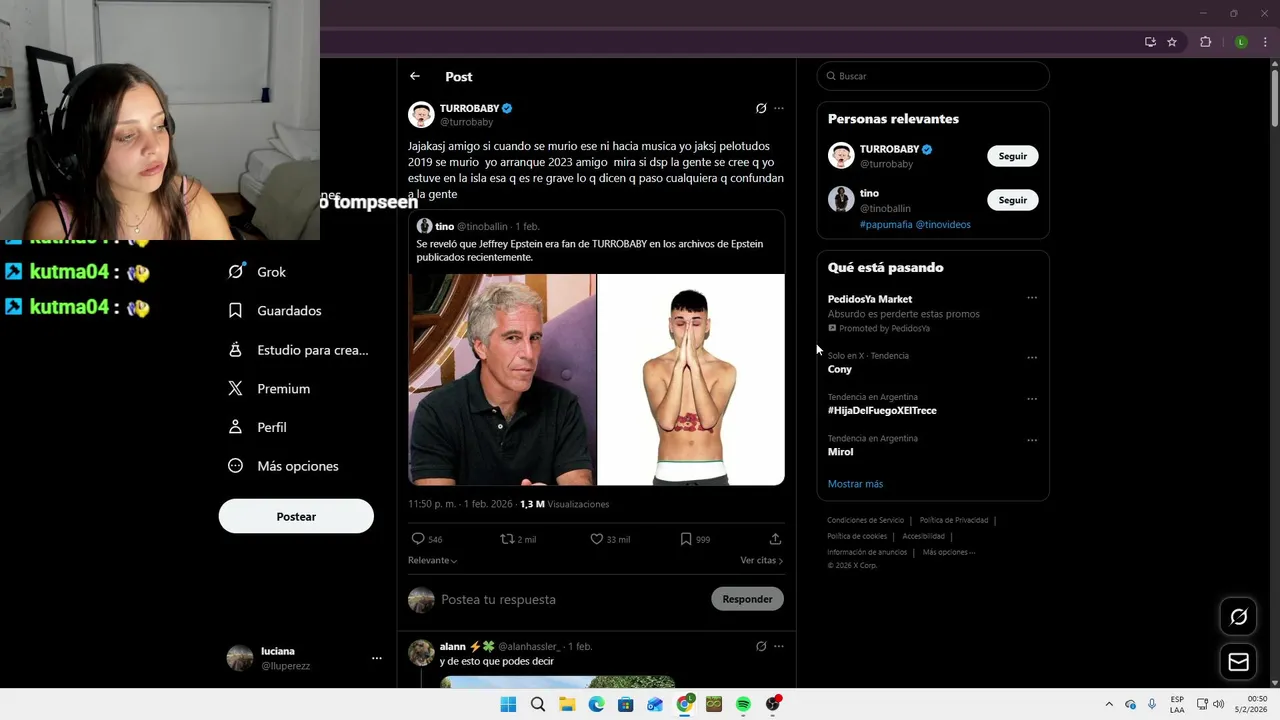Click the Responder button
Image resolution: width=1280 pixels, height=720 pixels.
747,599
